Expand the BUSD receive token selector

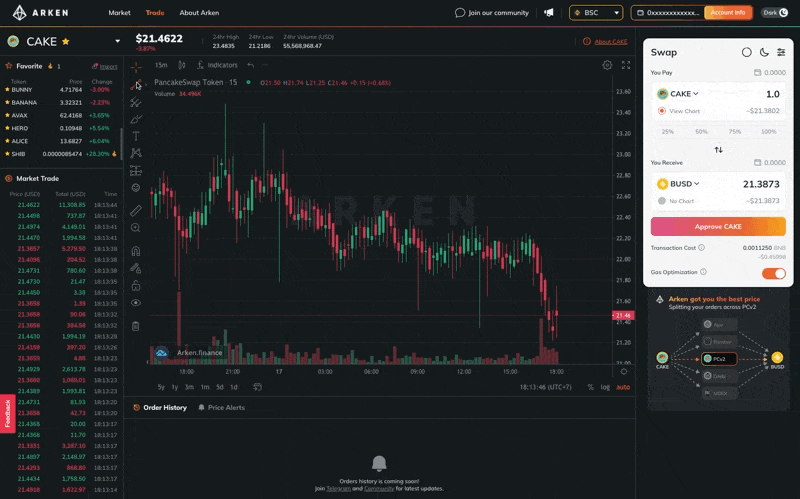pyautogui.click(x=678, y=184)
